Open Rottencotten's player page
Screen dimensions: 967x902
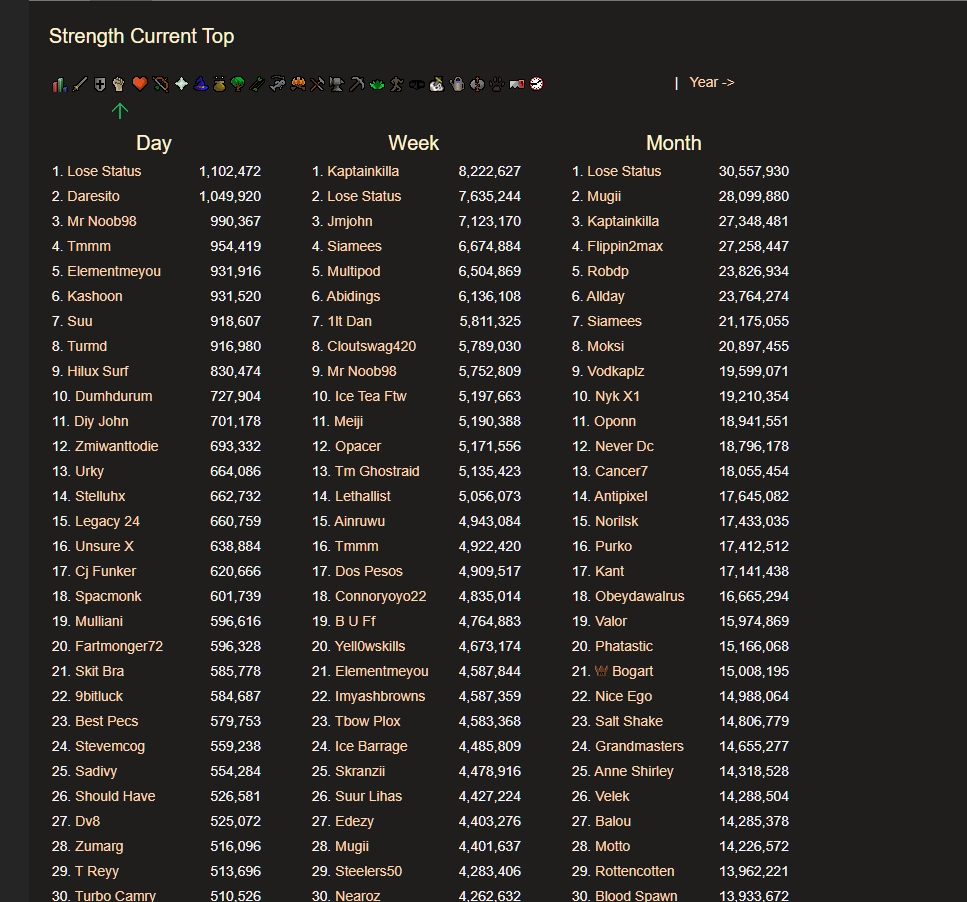(x=635, y=871)
